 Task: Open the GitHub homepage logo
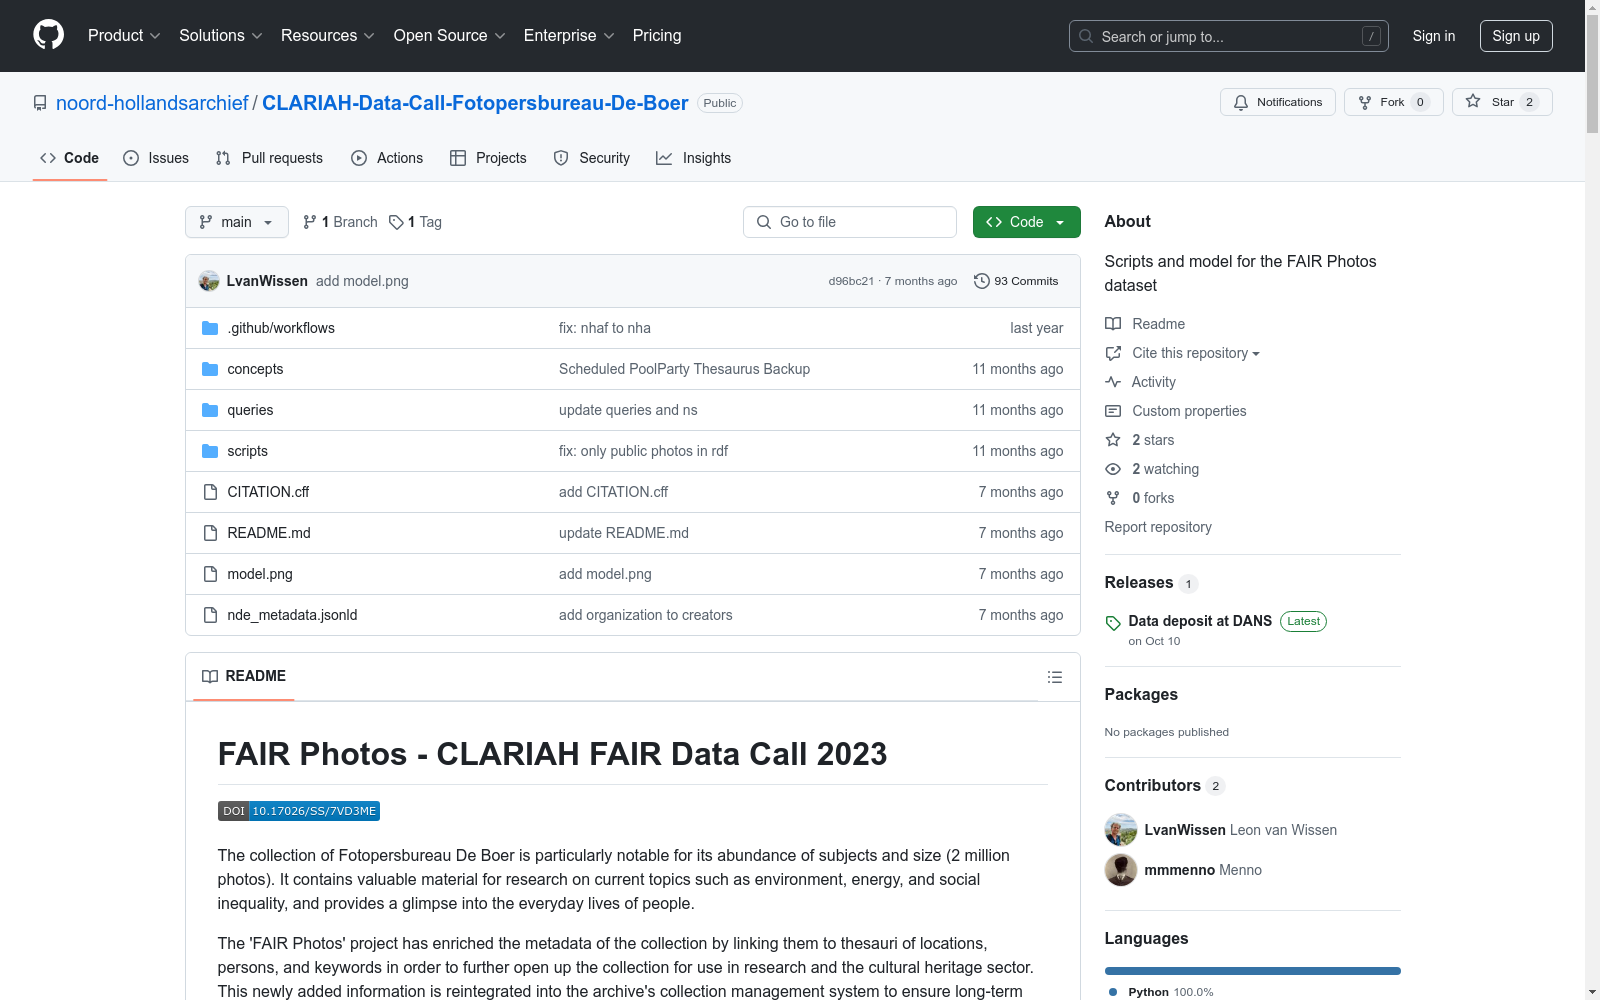click(48, 35)
